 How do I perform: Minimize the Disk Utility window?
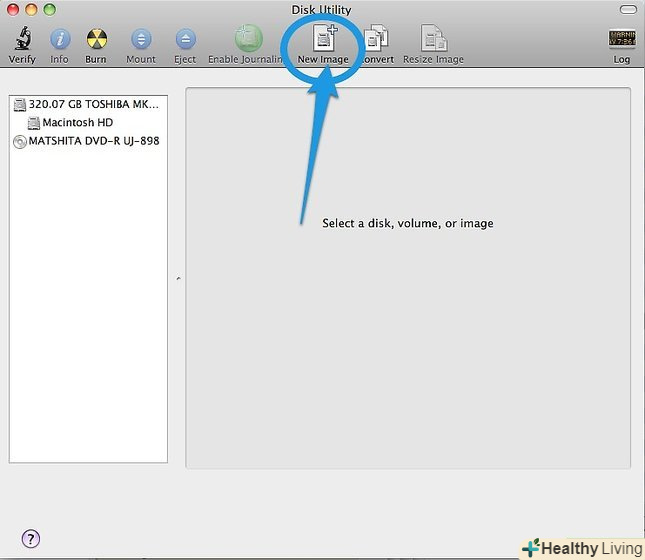31,9
